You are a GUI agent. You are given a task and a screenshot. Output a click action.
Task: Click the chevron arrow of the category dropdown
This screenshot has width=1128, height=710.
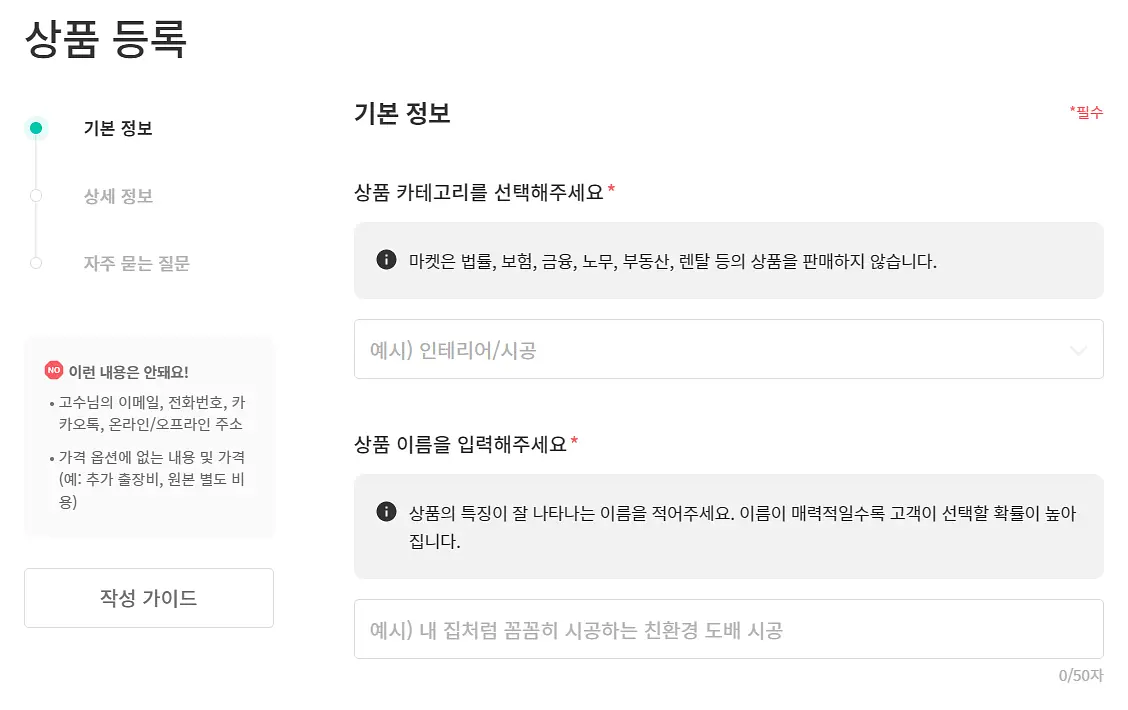point(1078,351)
